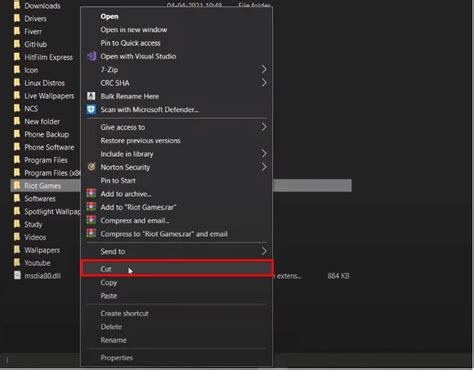Select the Live Wallpapers folder name
Viewport: 474px width, 370px height.
coord(49,96)
